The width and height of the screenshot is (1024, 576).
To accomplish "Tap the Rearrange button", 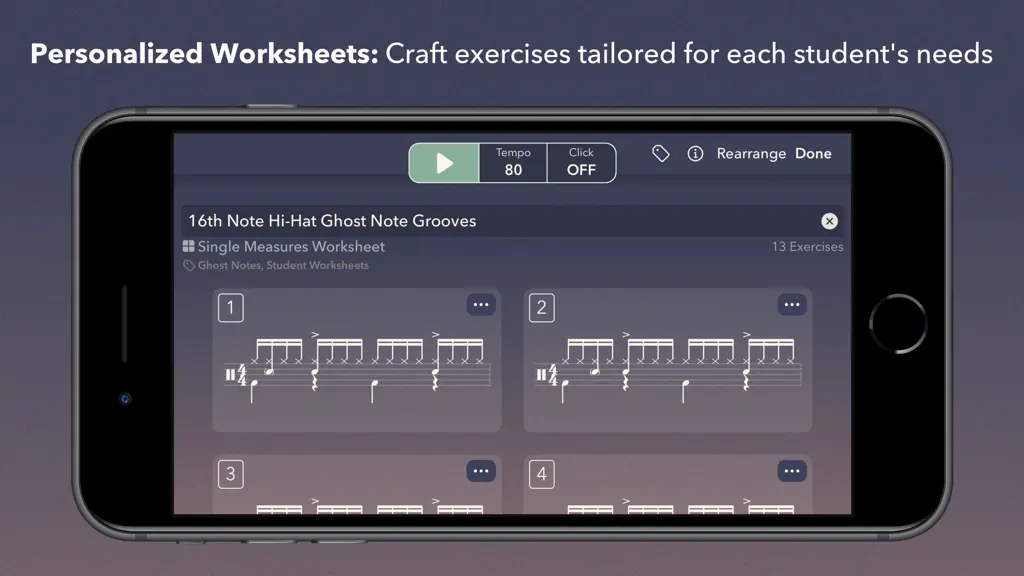I will [751, 153].
